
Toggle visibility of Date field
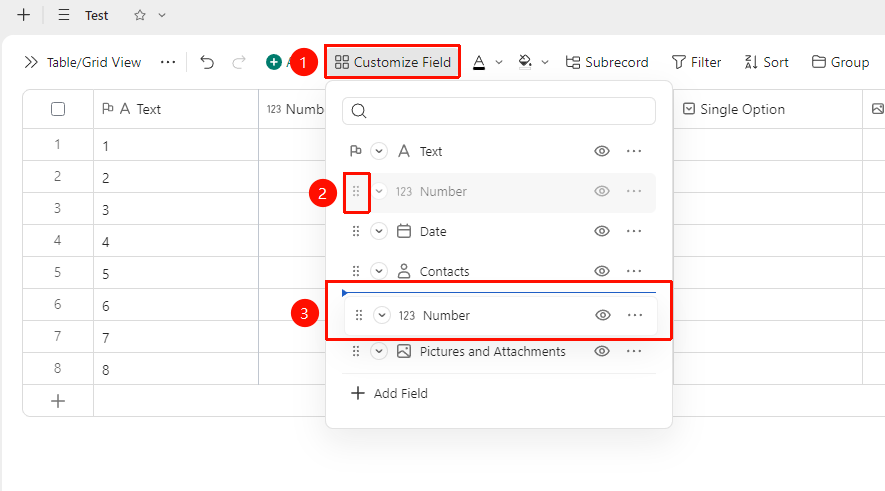[602, 231]
